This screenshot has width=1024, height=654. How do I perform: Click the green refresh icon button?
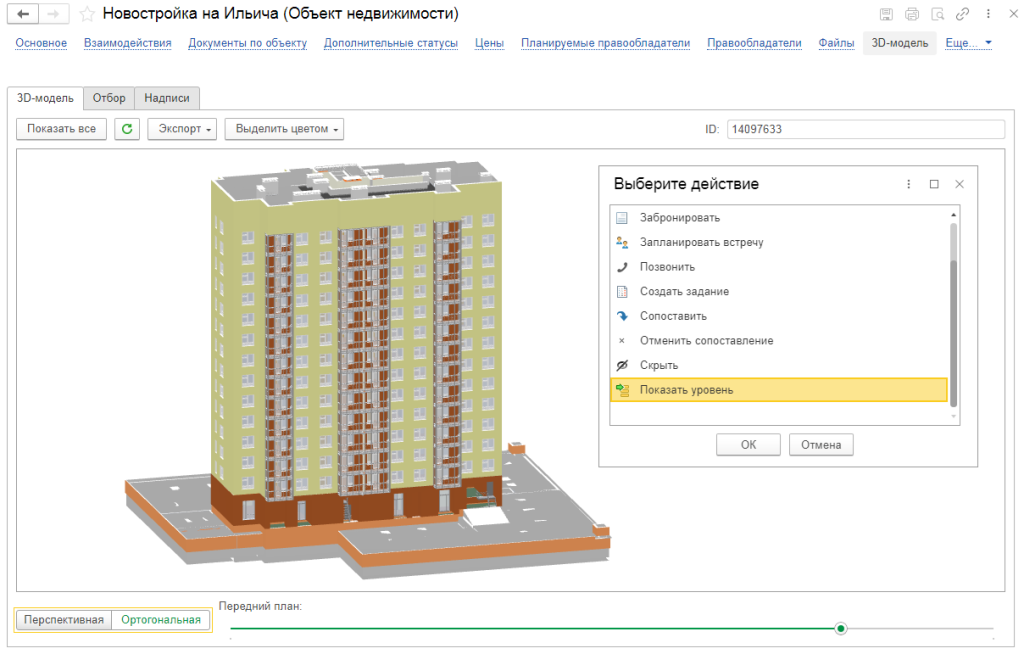click(x=127, y=129)
